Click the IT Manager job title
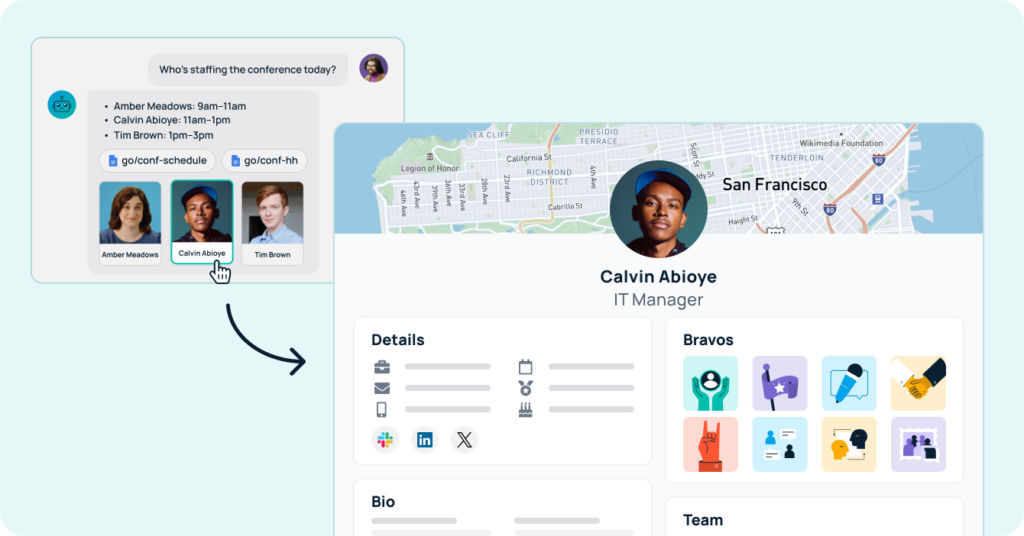Viewport: 1024px width, 536px height. click(658, 300)
